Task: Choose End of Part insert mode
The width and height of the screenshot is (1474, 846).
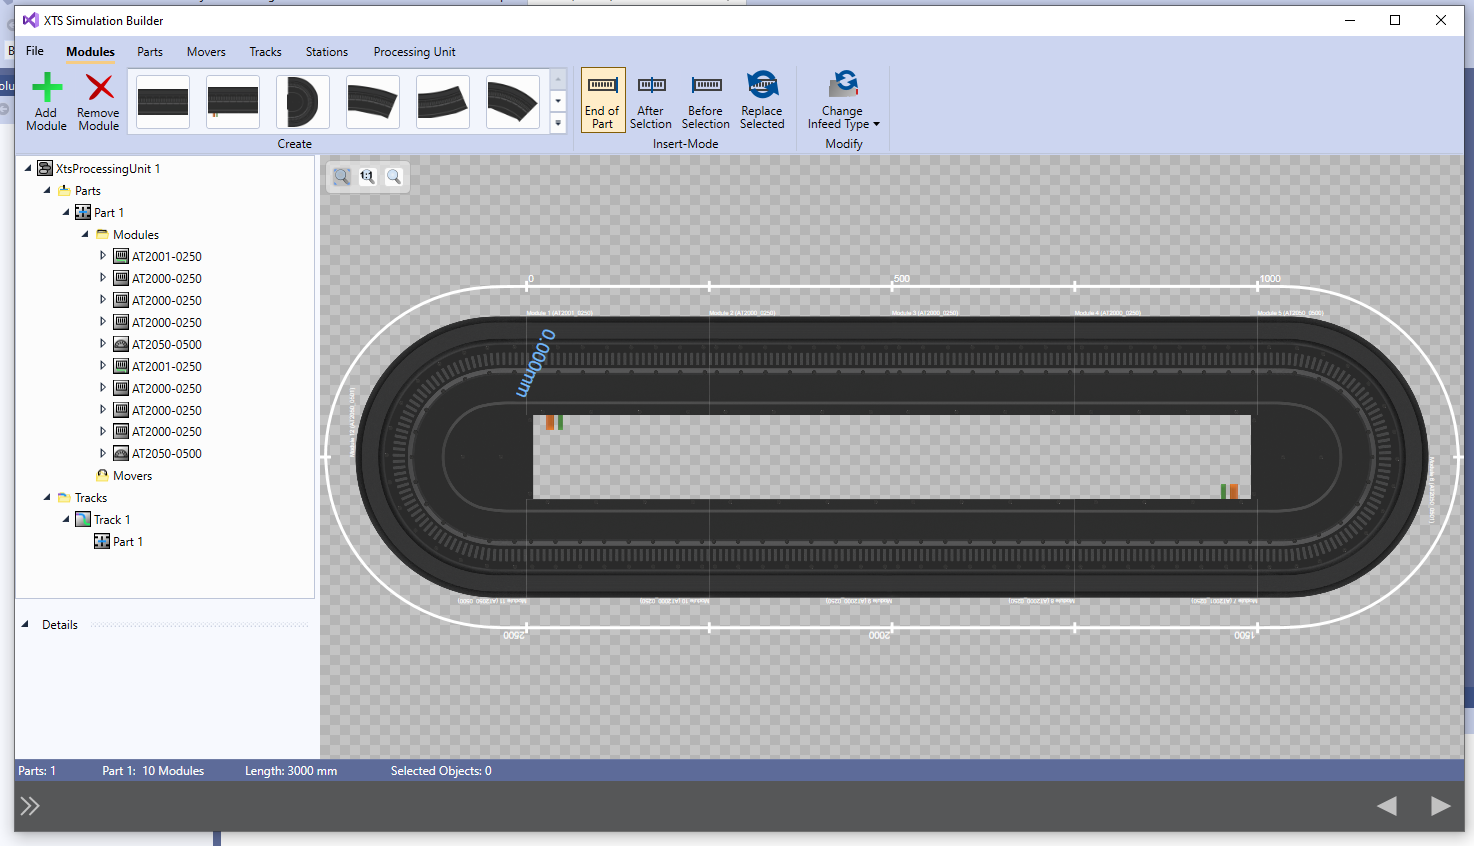Action: coord(602,100)
